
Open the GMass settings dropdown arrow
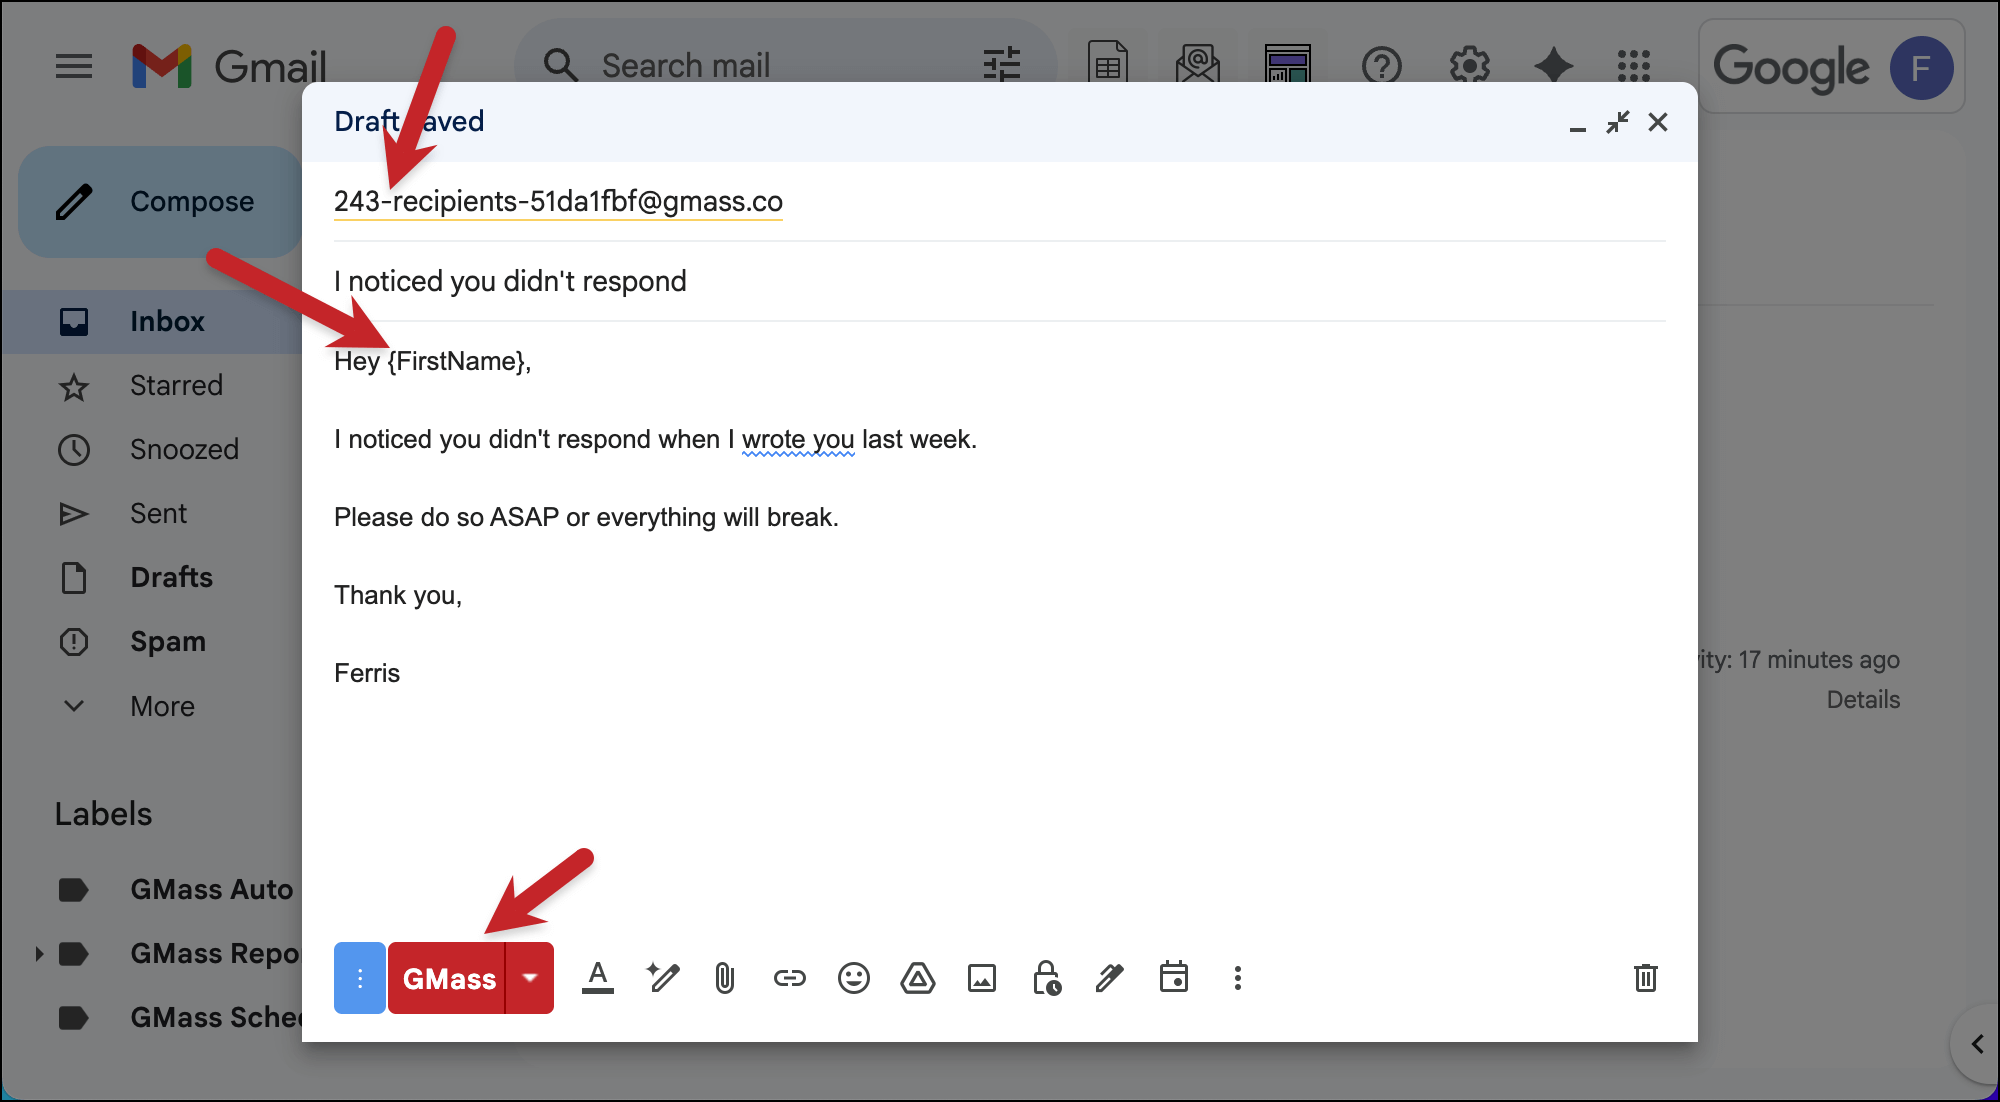pos(530,978)
